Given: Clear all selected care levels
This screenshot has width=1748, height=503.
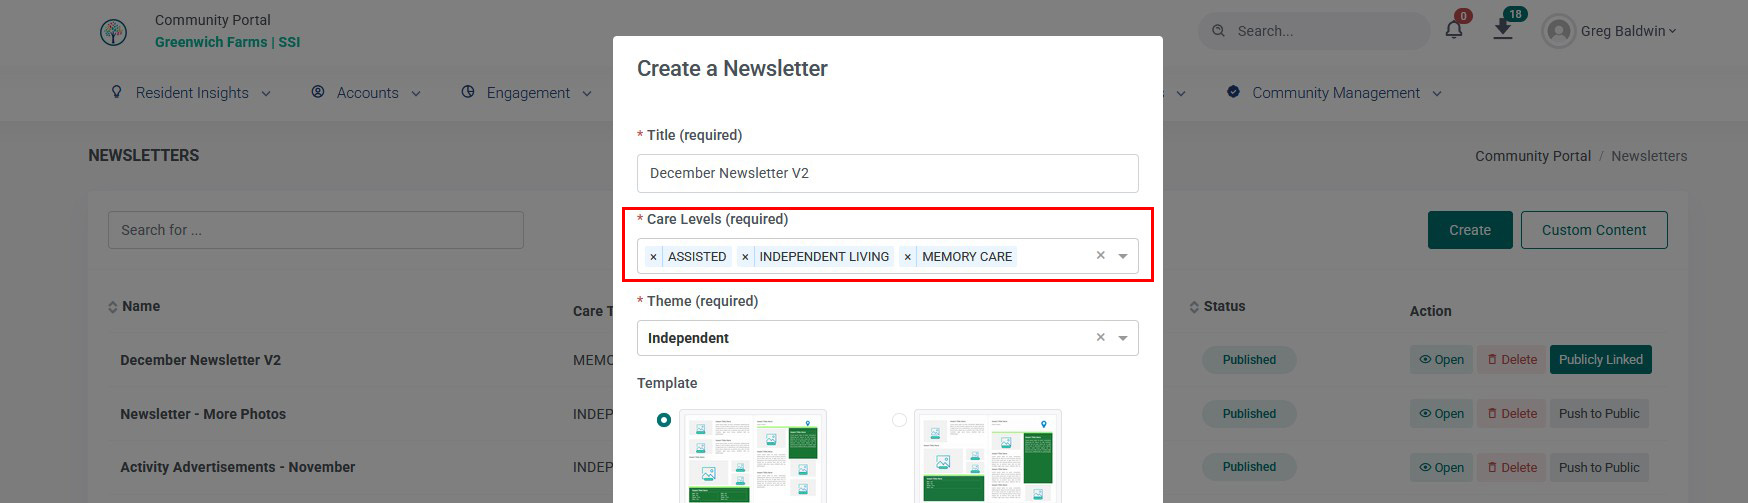Looking at the screenshot, I should 1100,256.
